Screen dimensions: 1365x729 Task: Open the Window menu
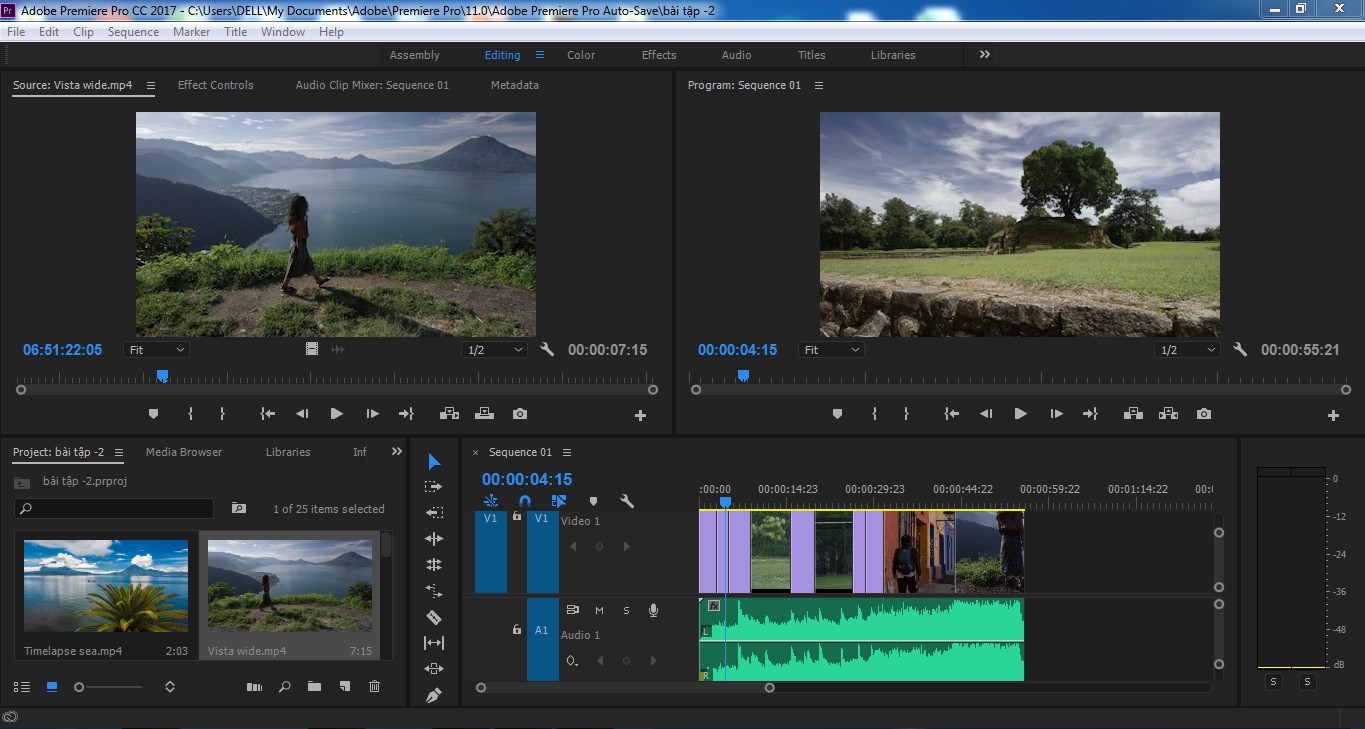tap(283, 32)
